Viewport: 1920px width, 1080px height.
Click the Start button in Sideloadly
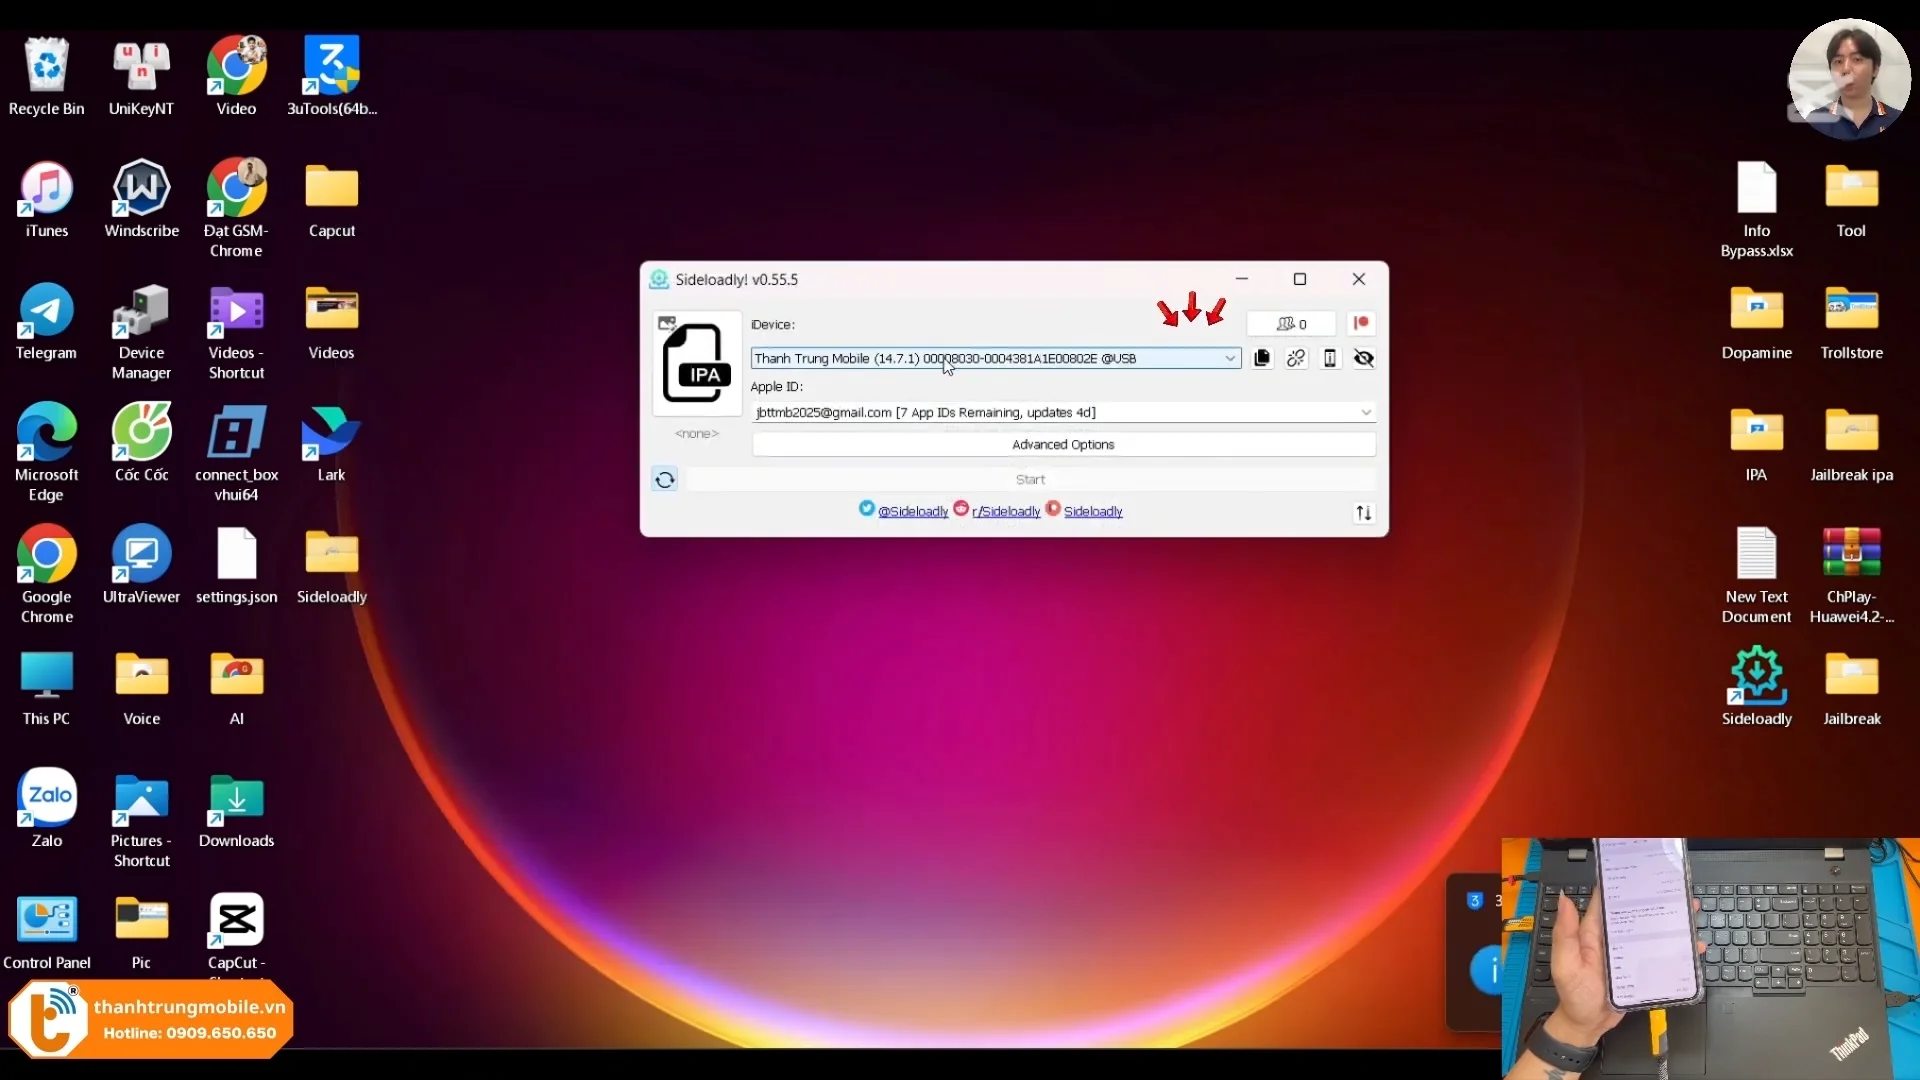click(x=1031, y=480)
